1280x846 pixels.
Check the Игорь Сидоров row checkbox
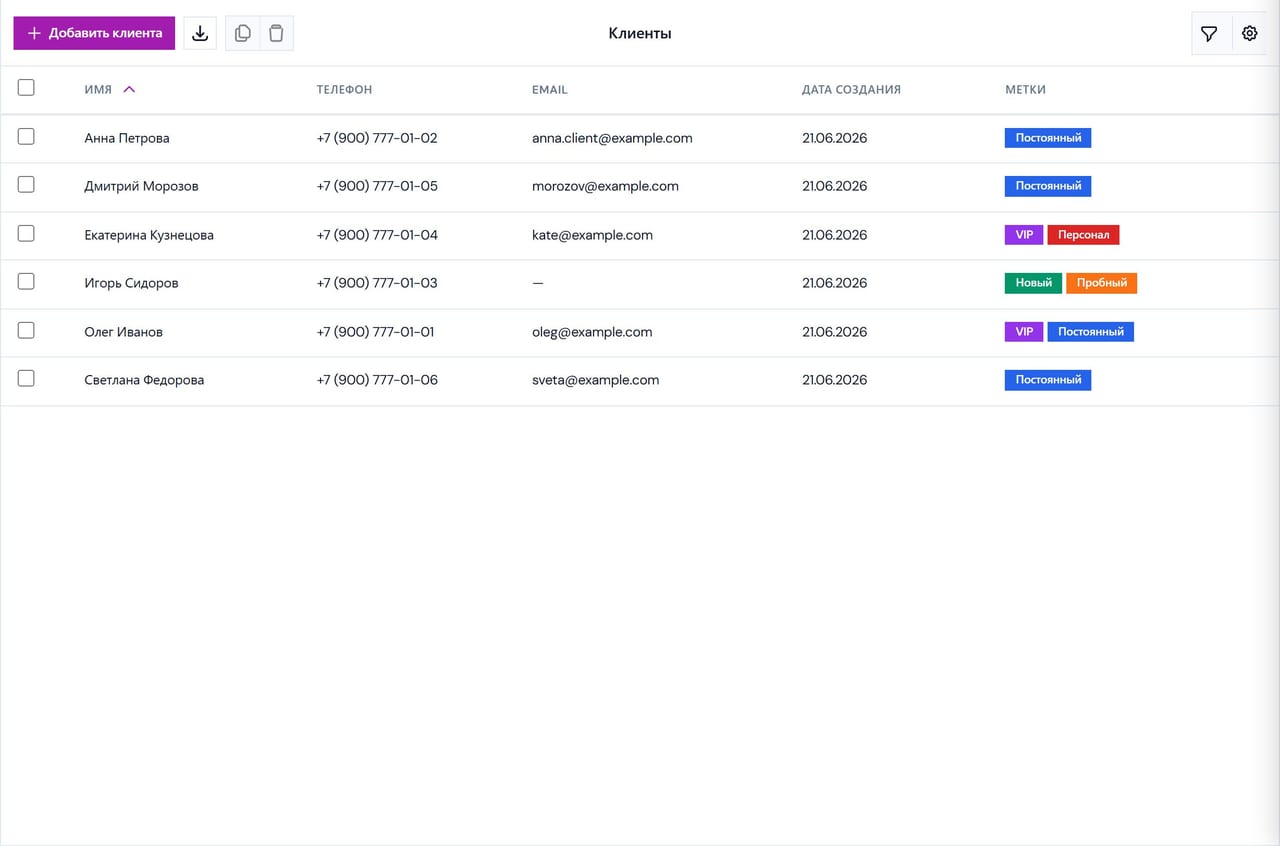[x=26, y=281]
